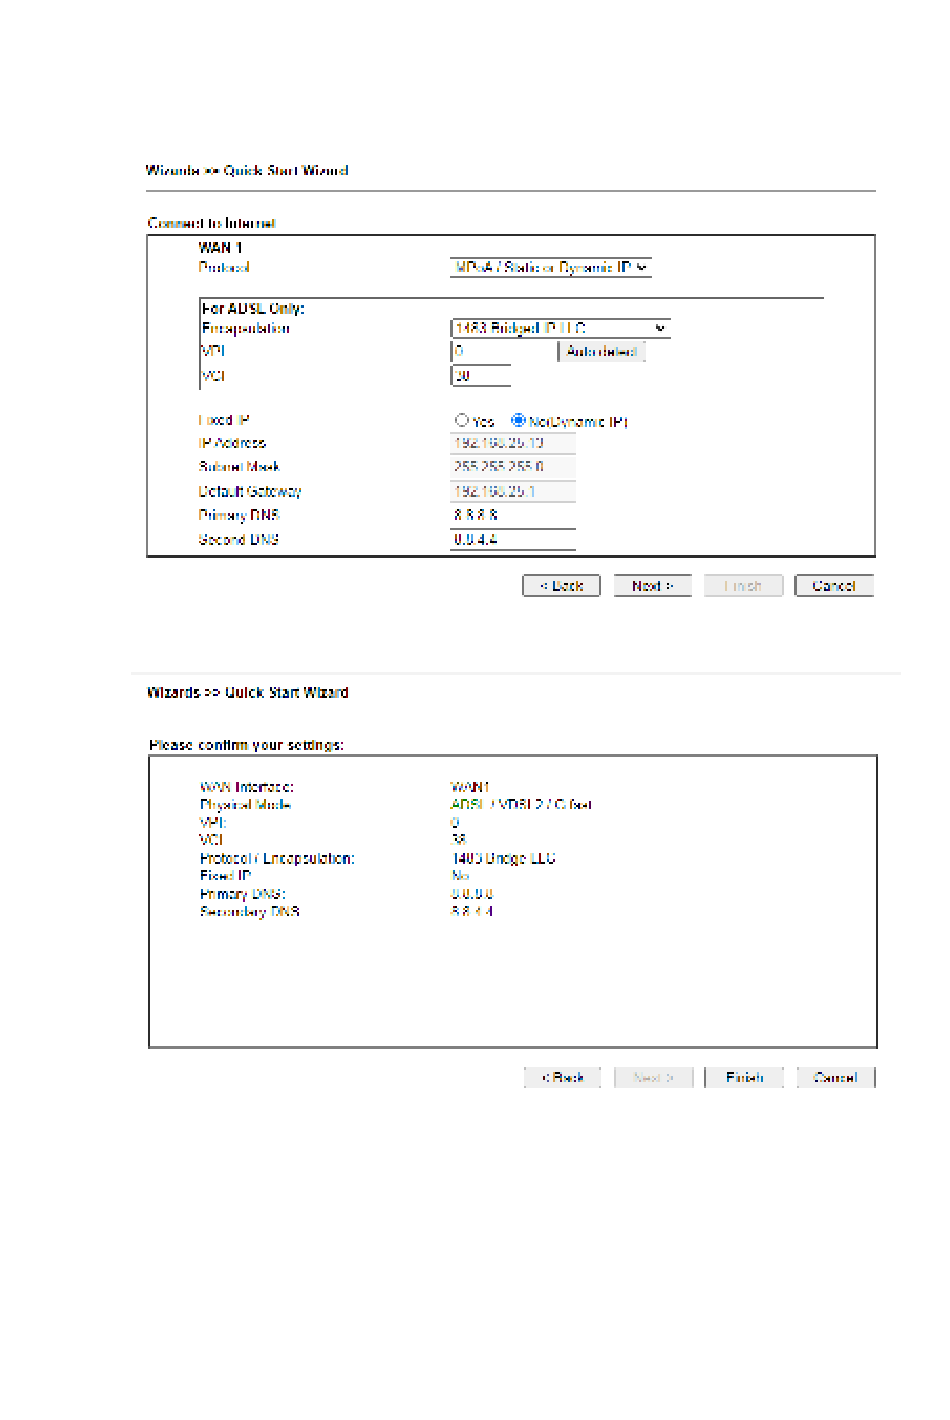Click the 1483 Bridge LLC confirmation value
Viewport: 950px width, 1420px height.
pyautogui.click(x=503, y=858)
